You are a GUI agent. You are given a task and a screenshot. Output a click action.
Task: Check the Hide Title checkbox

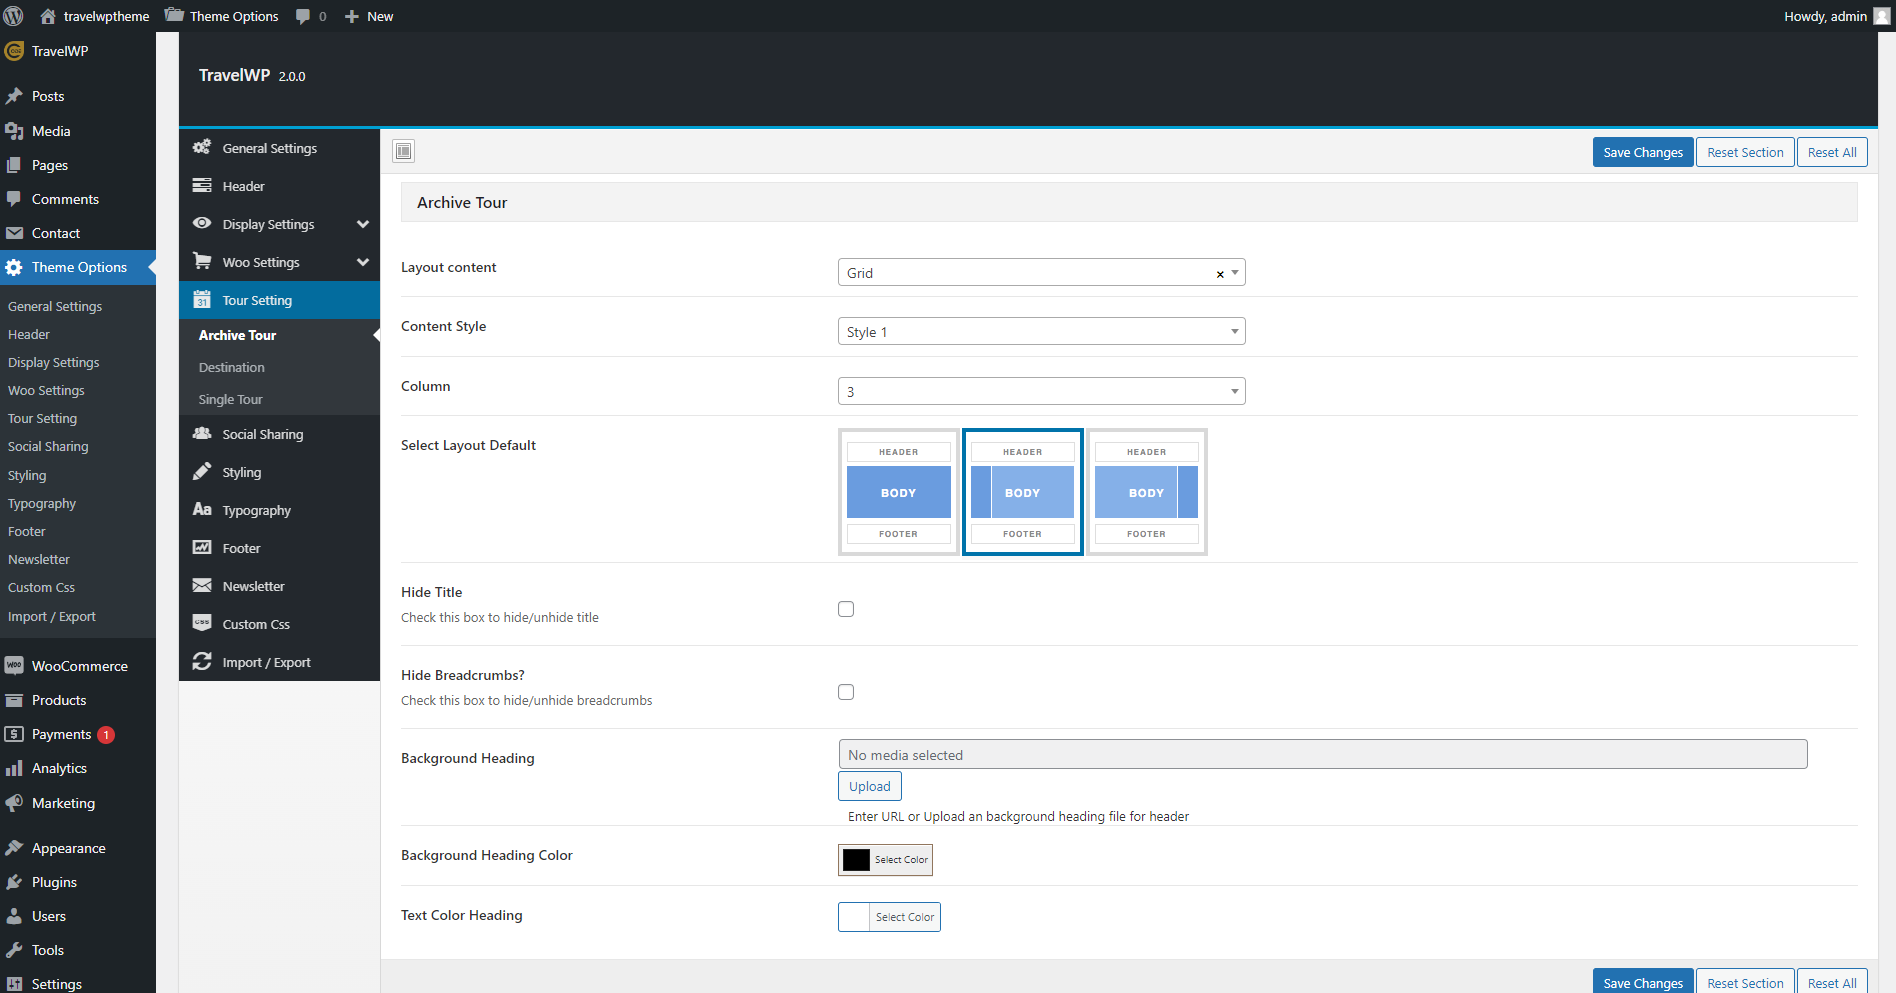pyautogui.click(x=846, y=609)
